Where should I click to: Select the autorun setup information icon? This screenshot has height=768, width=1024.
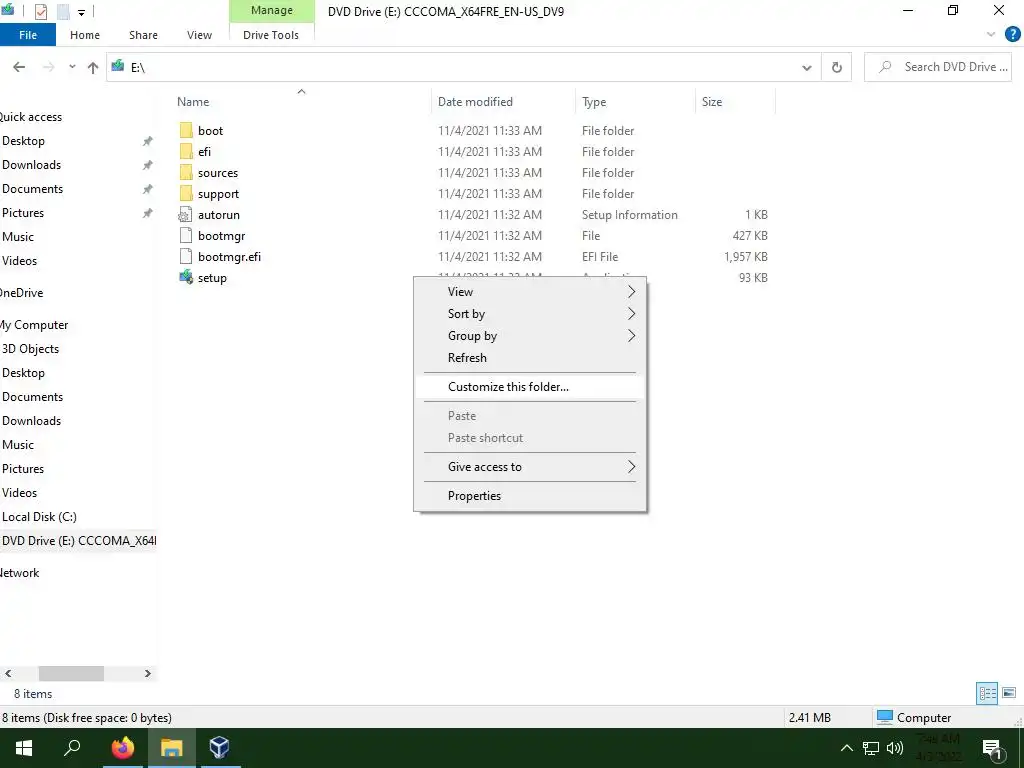point(185,215)
